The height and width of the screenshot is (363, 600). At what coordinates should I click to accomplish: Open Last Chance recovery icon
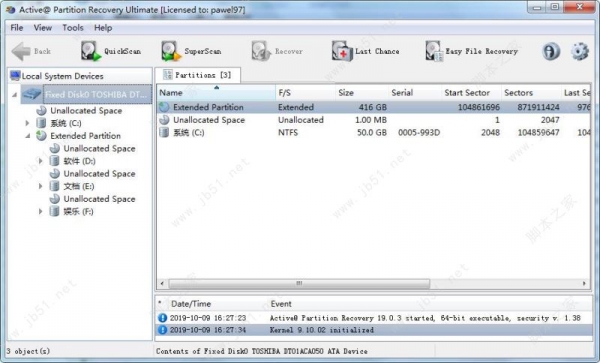(x=342, y=51)
